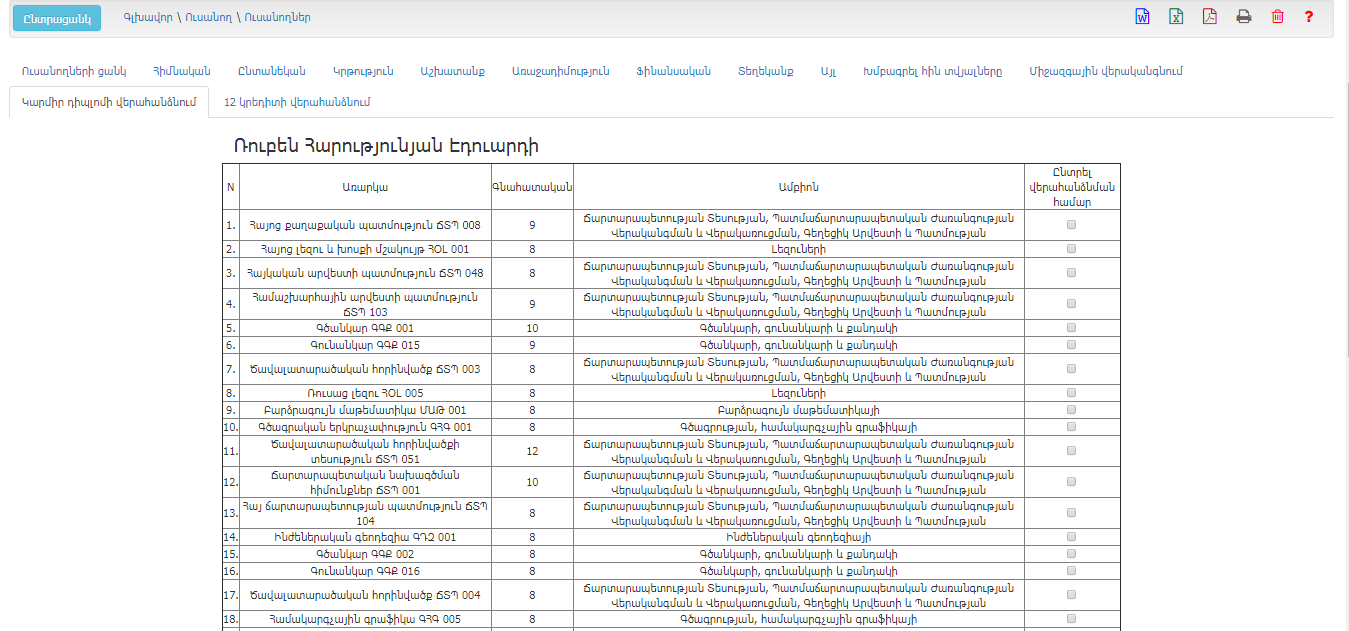Click the printer icon
The height and width of the screenshot is (631, 1349).
[1243, 17]
